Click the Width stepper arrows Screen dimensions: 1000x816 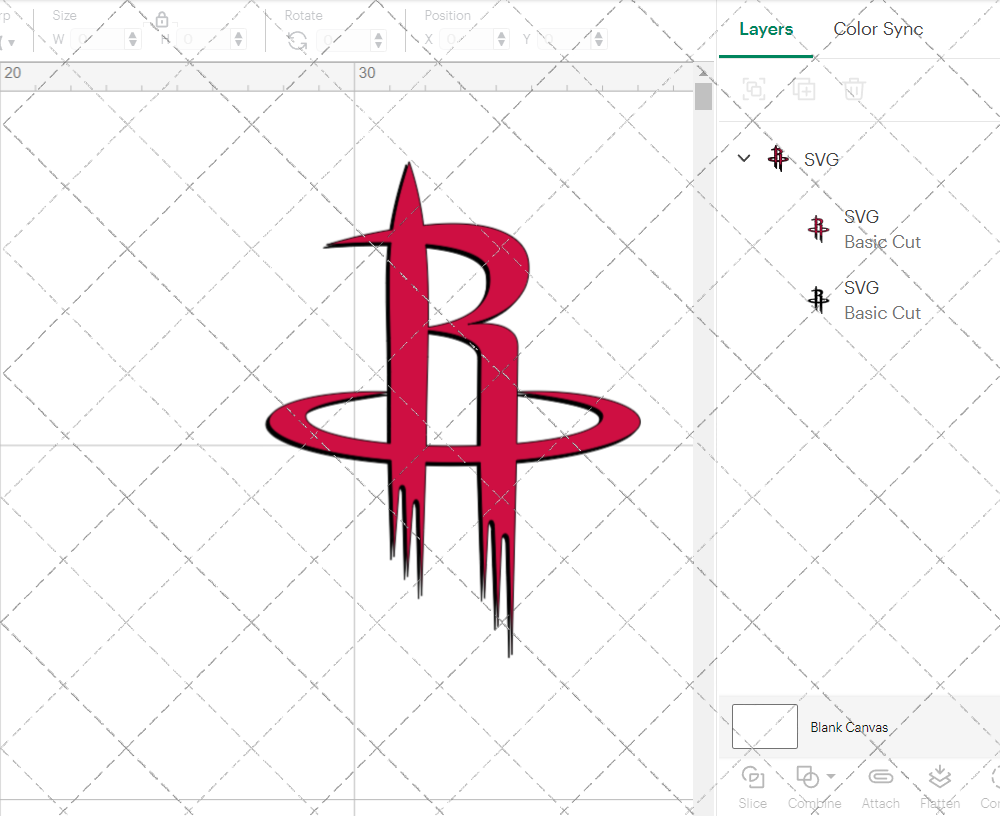(133, 40)
